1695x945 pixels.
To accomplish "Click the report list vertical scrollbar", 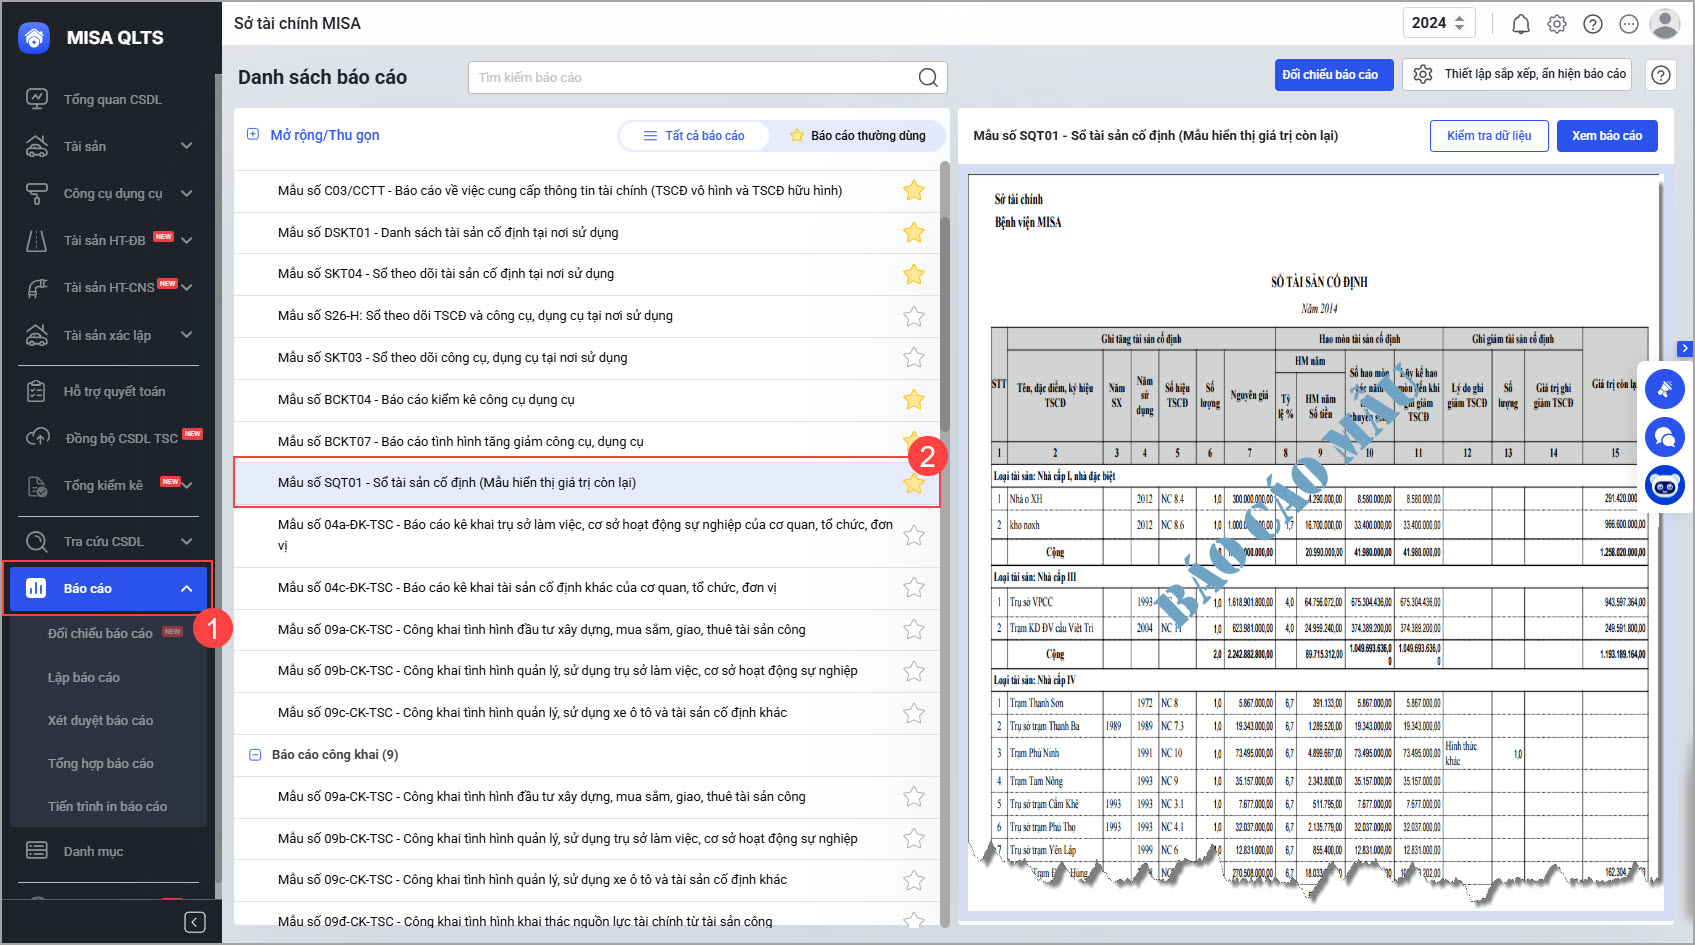I will coord(945,320).
